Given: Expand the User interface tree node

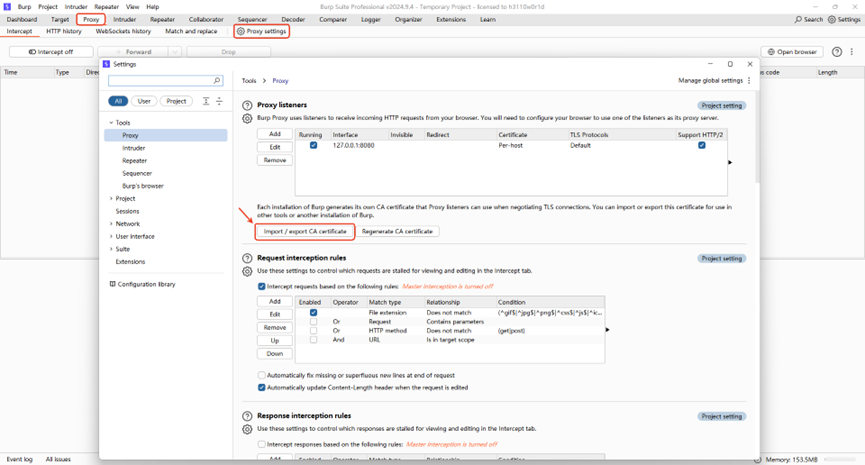Looking at the screenshot, I should click(x=111, y=237).
